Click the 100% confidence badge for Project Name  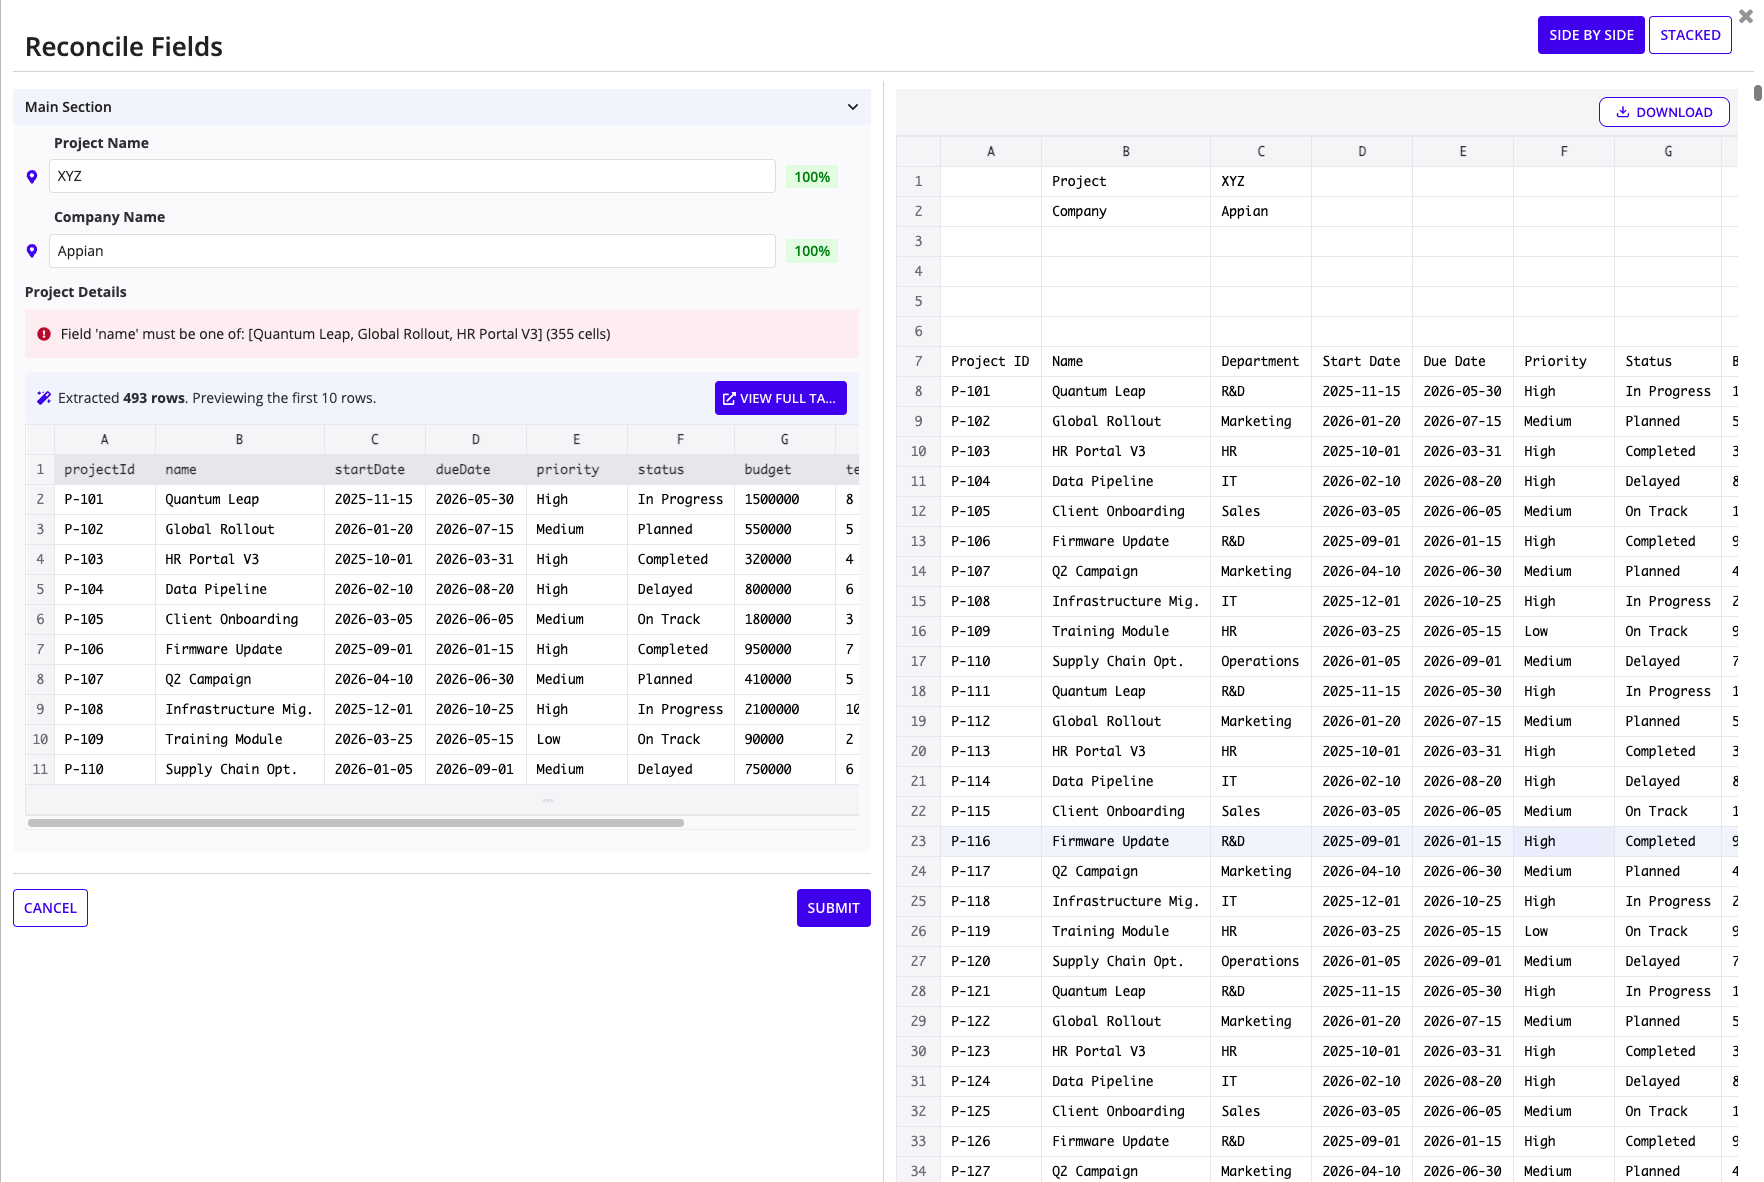click(812, 177)
